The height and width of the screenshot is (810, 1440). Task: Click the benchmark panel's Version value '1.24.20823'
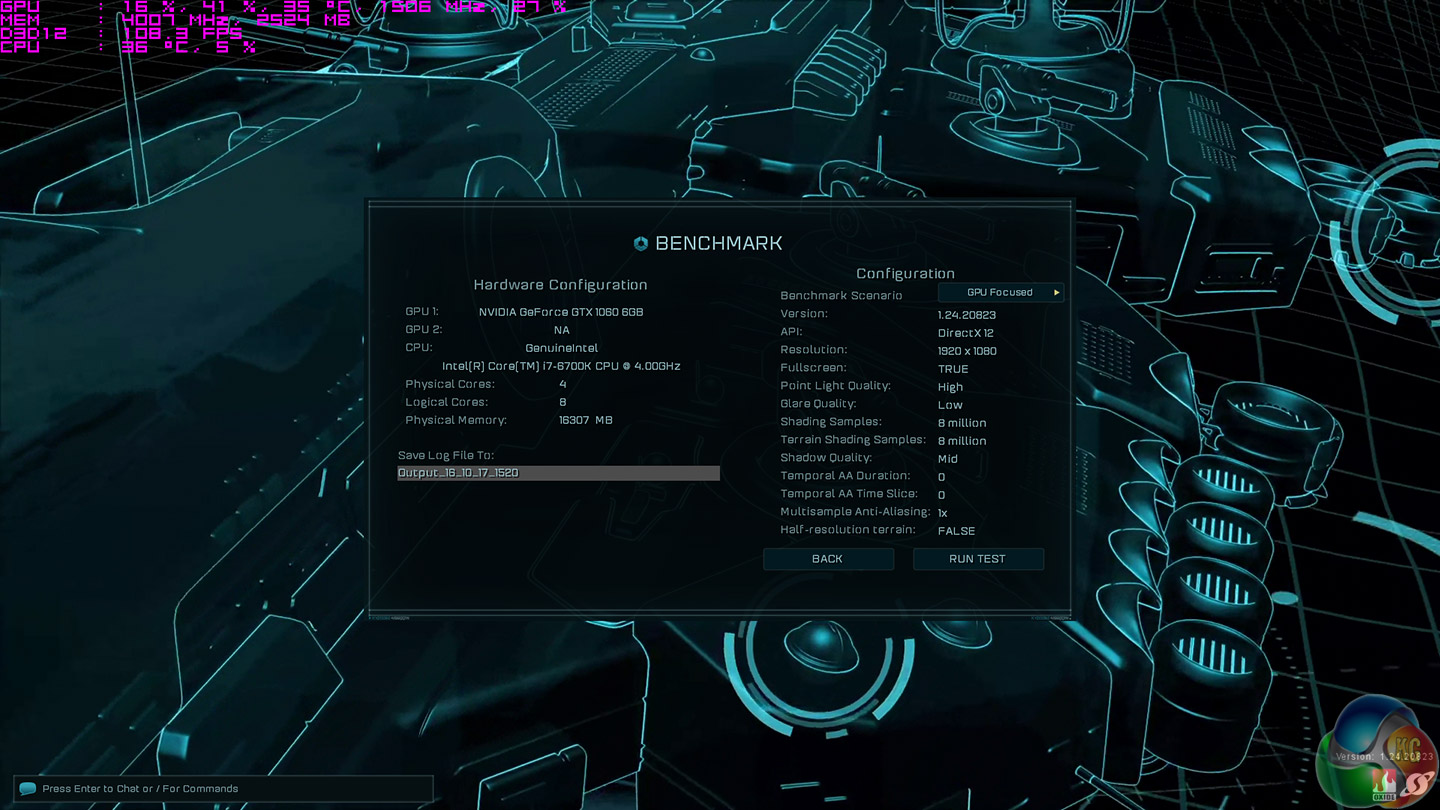[967, 315]
